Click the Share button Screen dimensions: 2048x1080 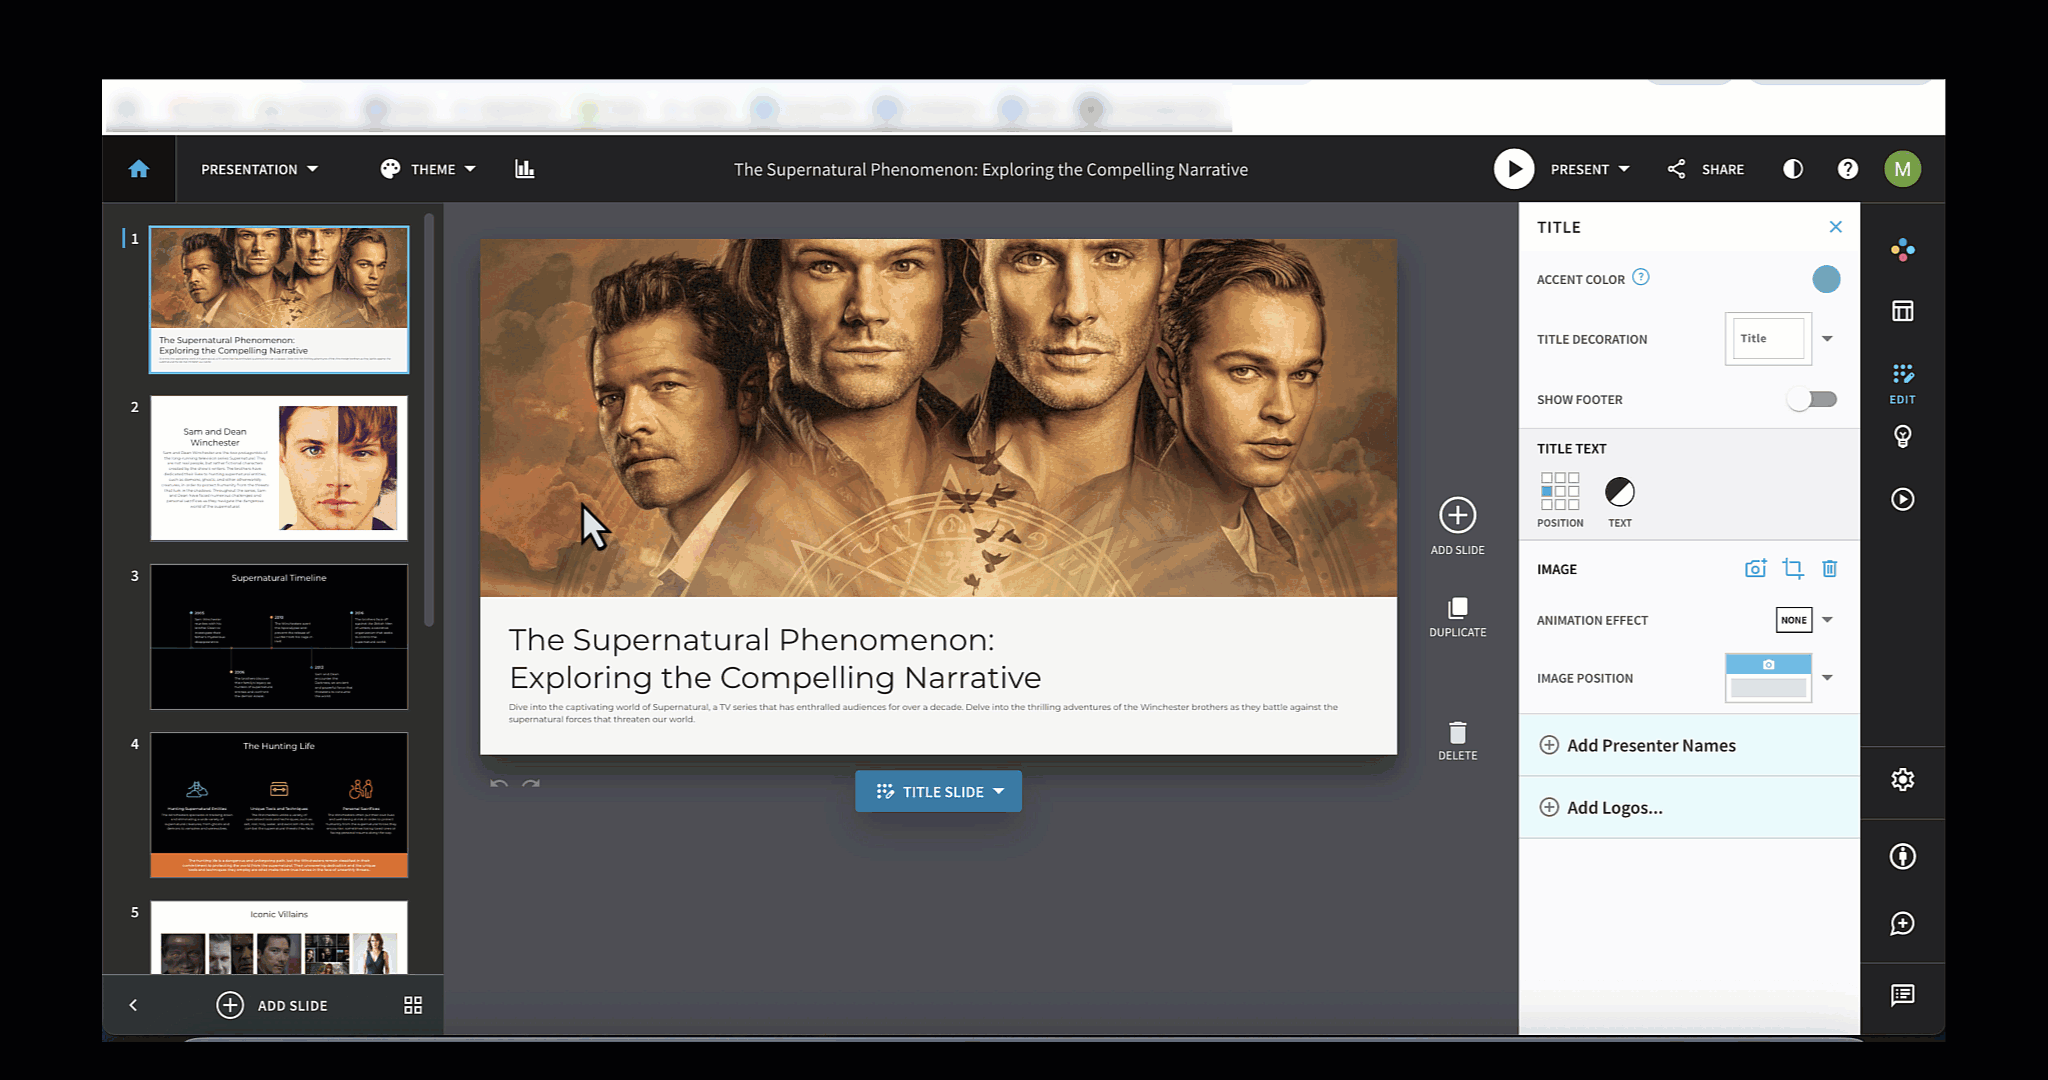(x=1706, y=169)
